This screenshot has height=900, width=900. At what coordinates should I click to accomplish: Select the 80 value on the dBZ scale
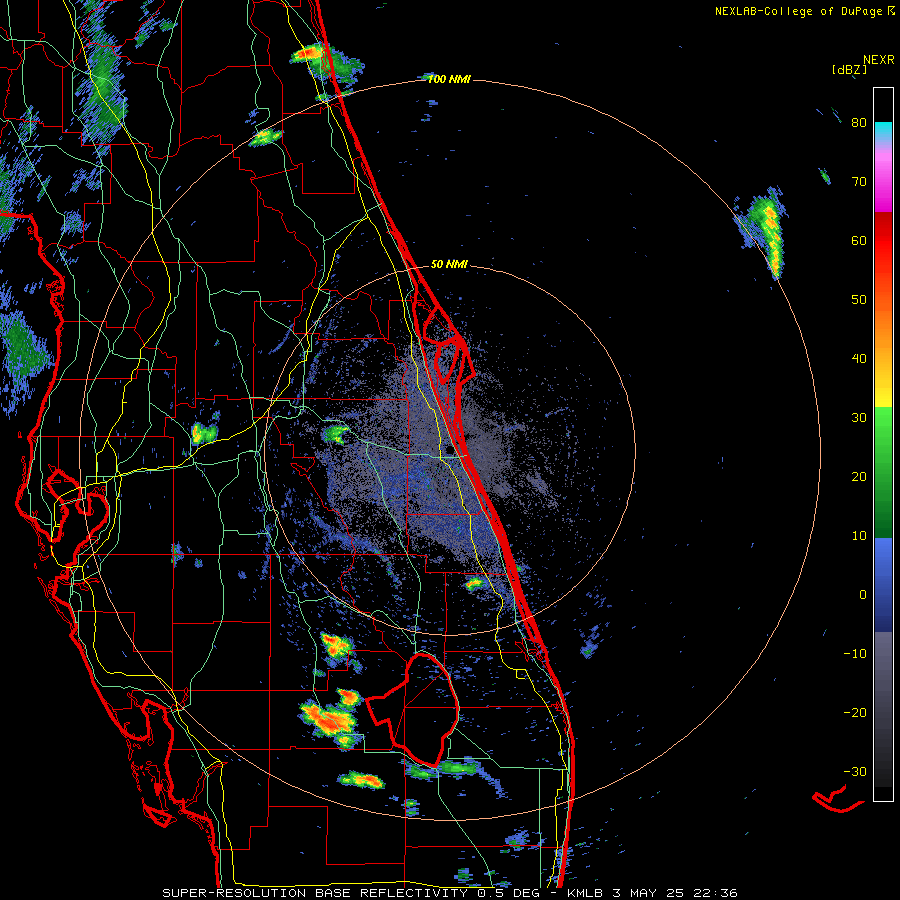859,123
